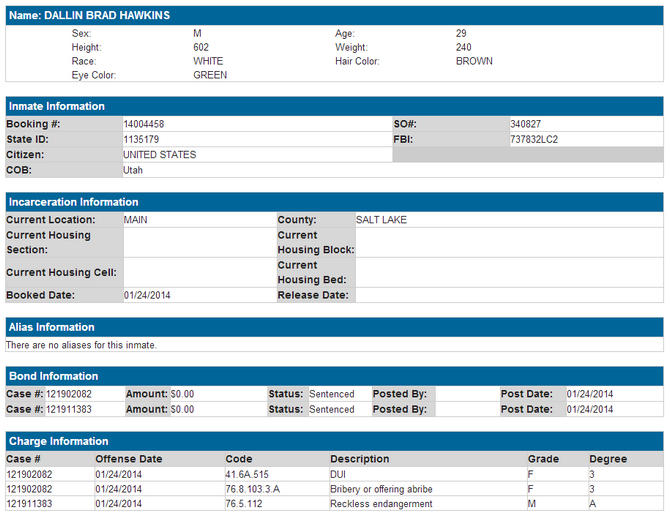Click the DUI charge description
The height and width of the screenshot is (516, 670).
[x=338, y=475]
